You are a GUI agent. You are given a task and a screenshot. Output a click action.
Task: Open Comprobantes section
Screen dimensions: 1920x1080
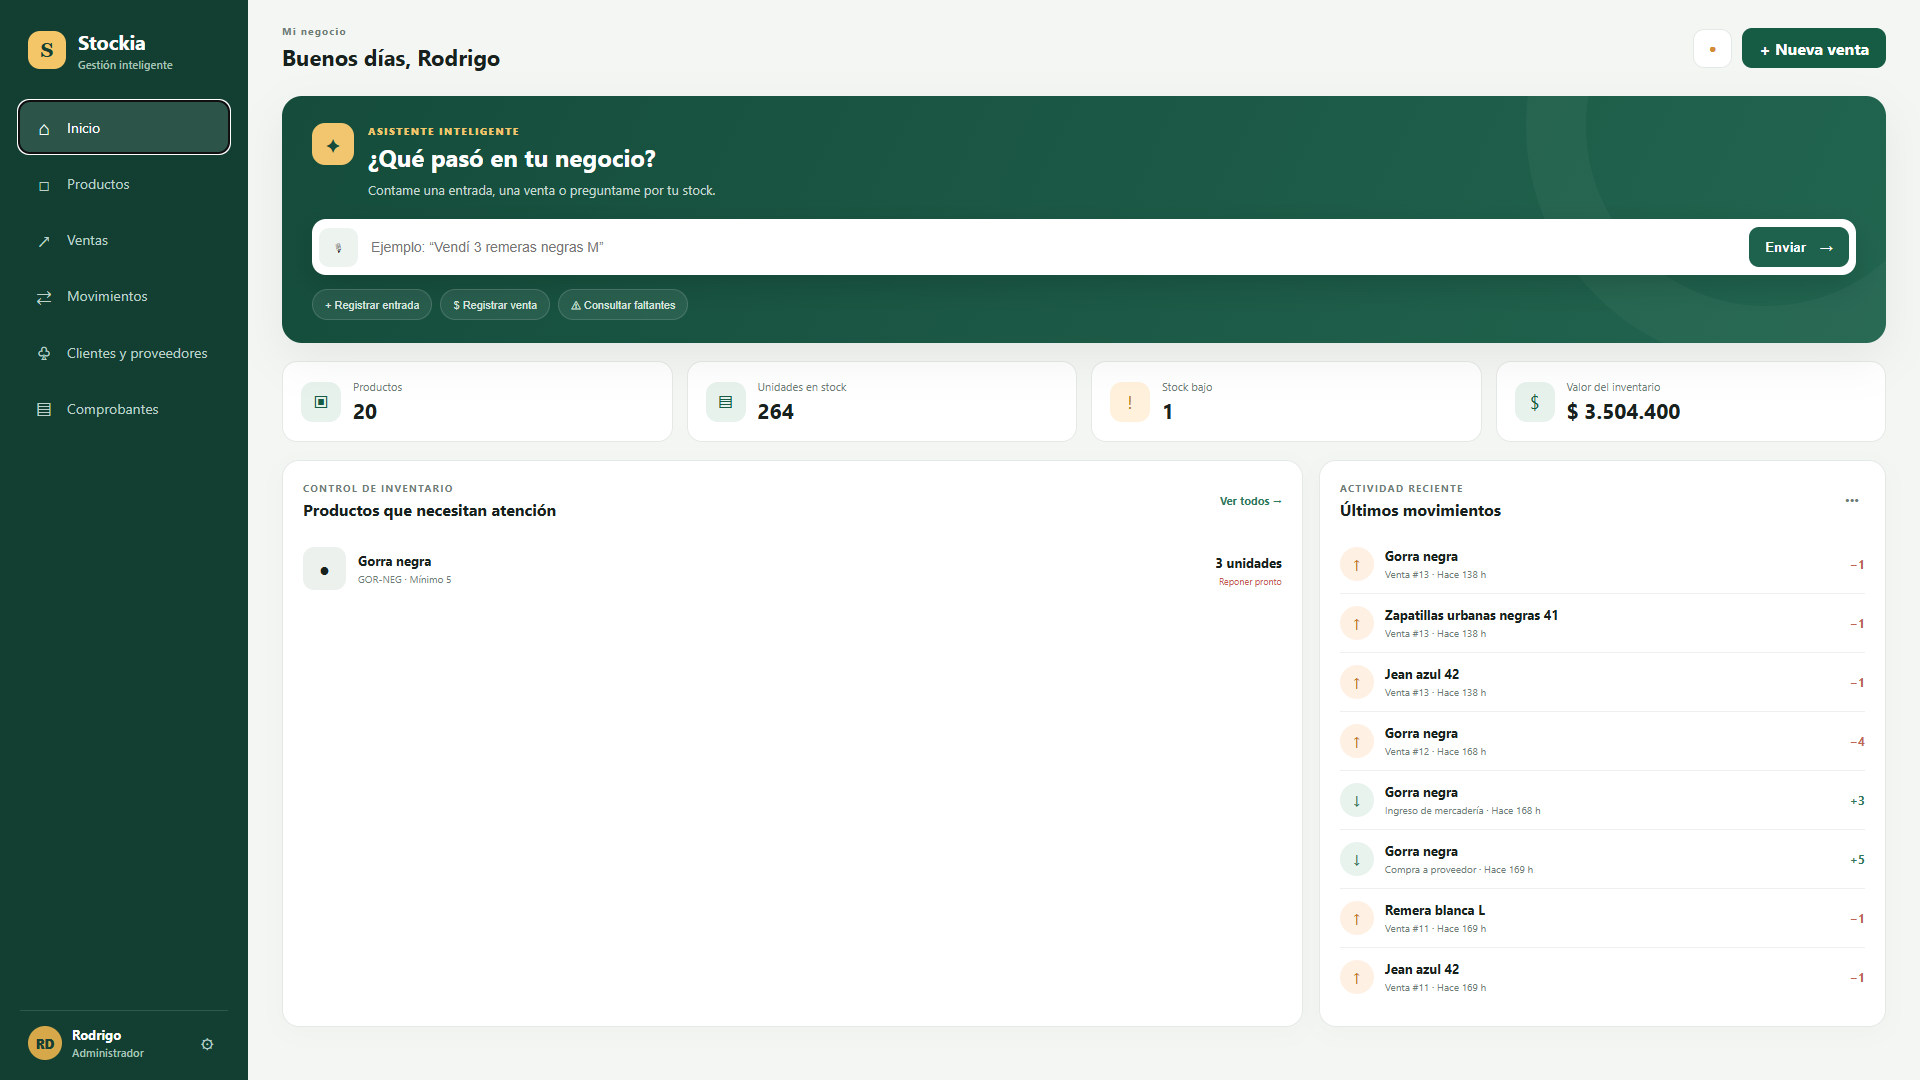124,409
